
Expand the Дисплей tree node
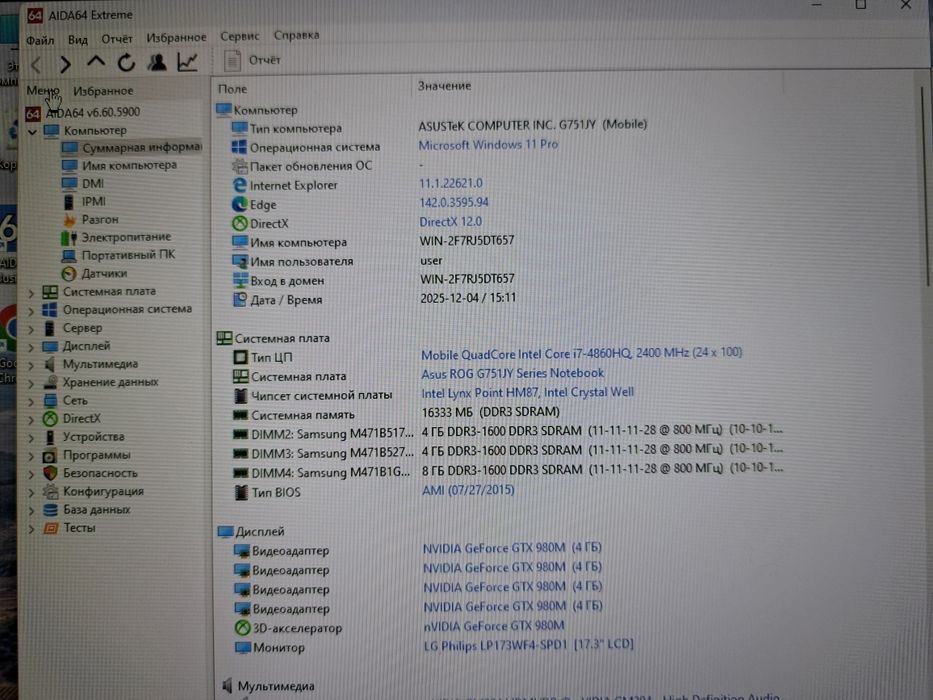(32, 347)
